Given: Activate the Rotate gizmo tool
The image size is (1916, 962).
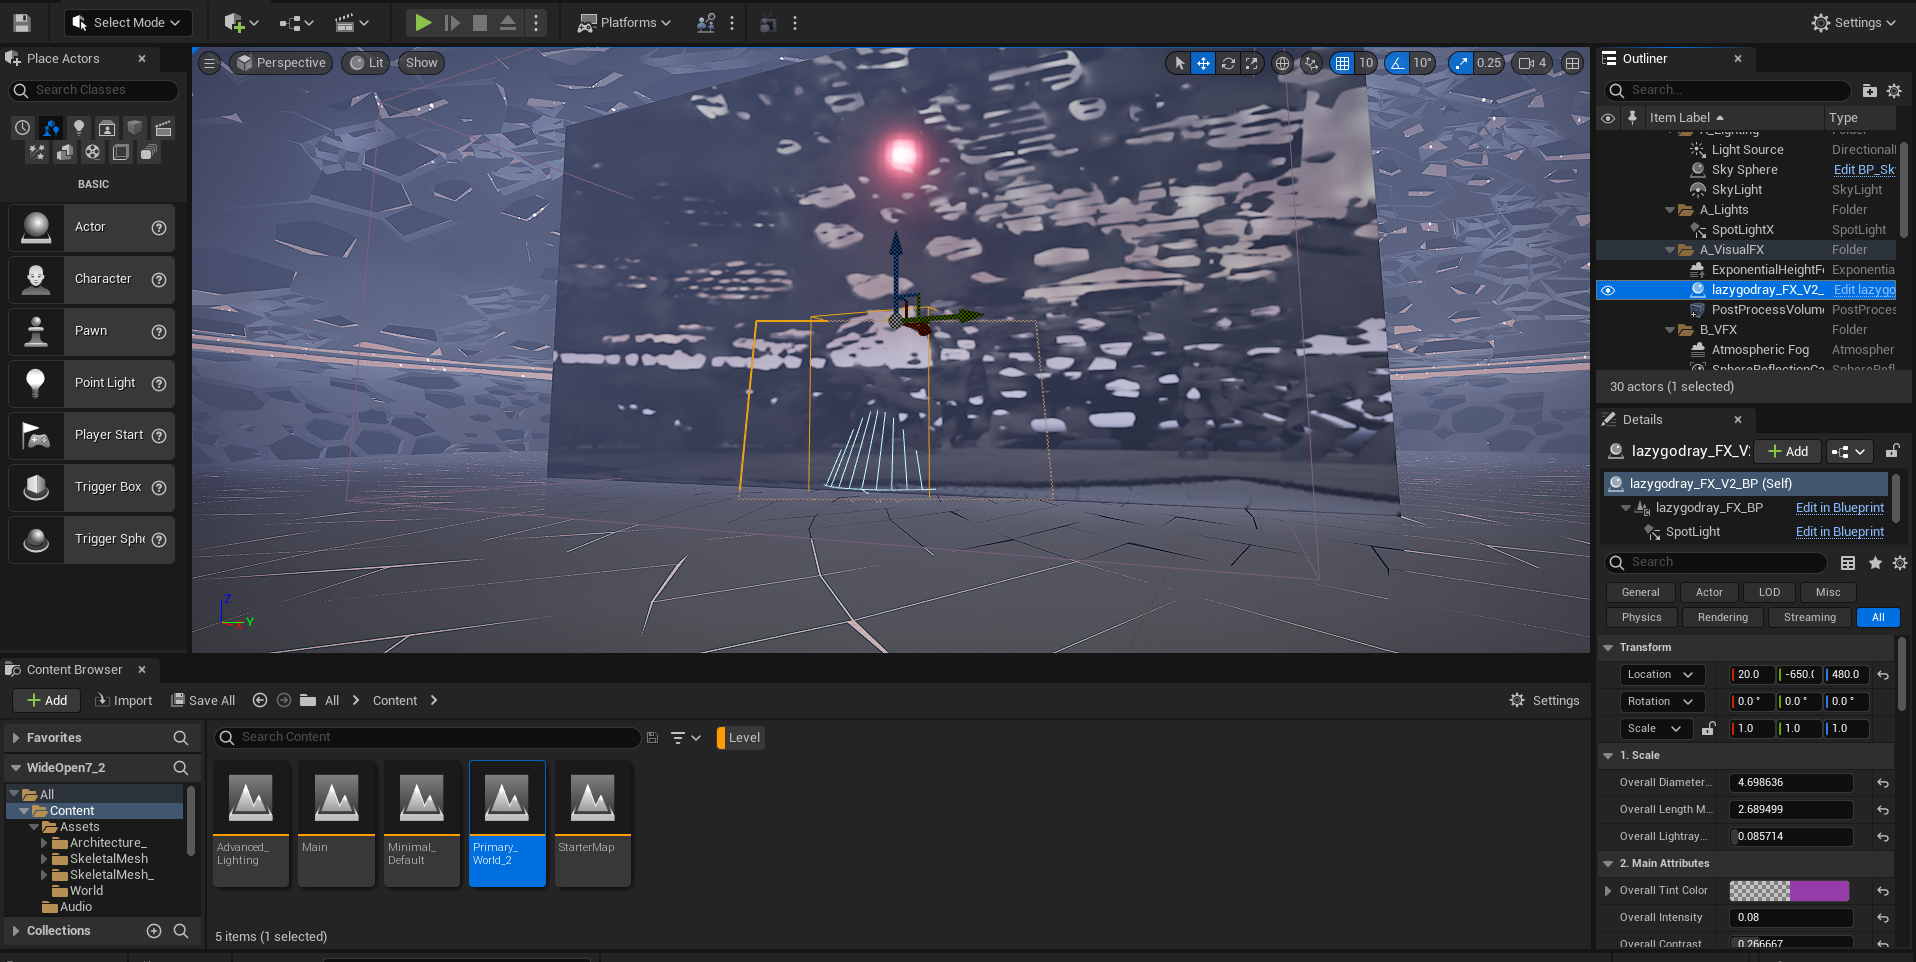Looking at the screenshot, I should [1228, 63].
